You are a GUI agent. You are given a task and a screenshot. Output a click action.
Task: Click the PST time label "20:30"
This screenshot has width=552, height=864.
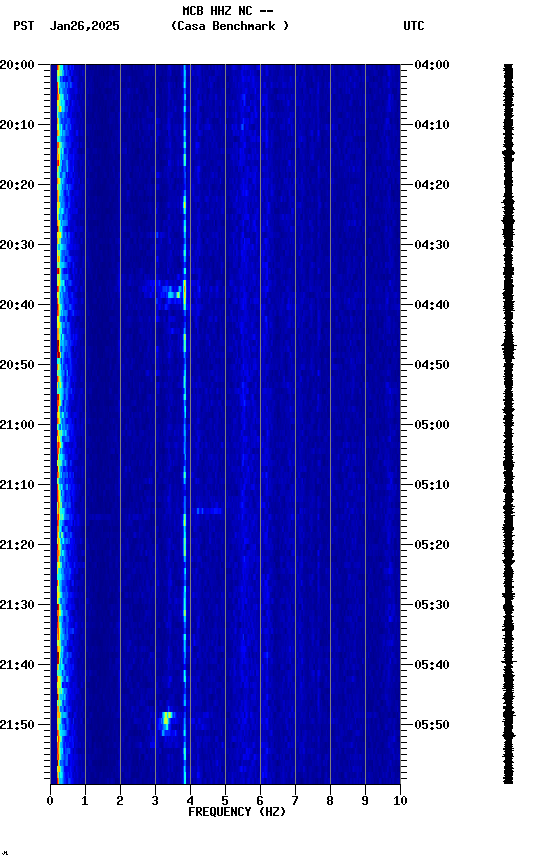(x=17, y=245)
